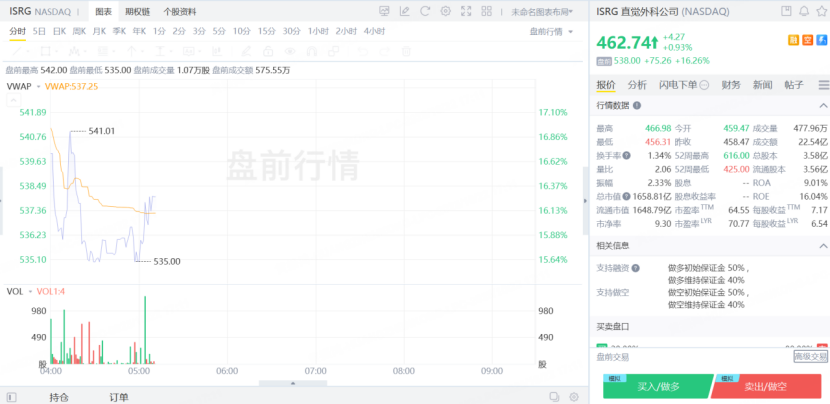Refresh the chart with the reload icon
This screenshot has height=404, width=830.
pos(425,11)
